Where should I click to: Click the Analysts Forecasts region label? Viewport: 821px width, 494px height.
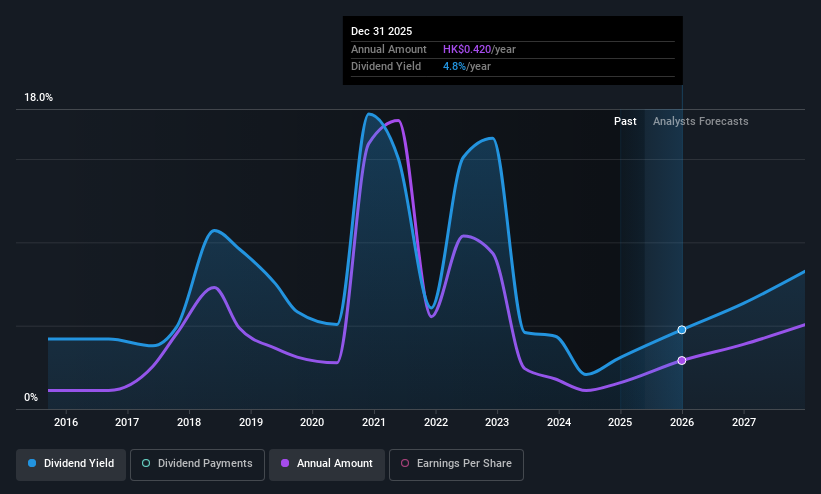701,122
